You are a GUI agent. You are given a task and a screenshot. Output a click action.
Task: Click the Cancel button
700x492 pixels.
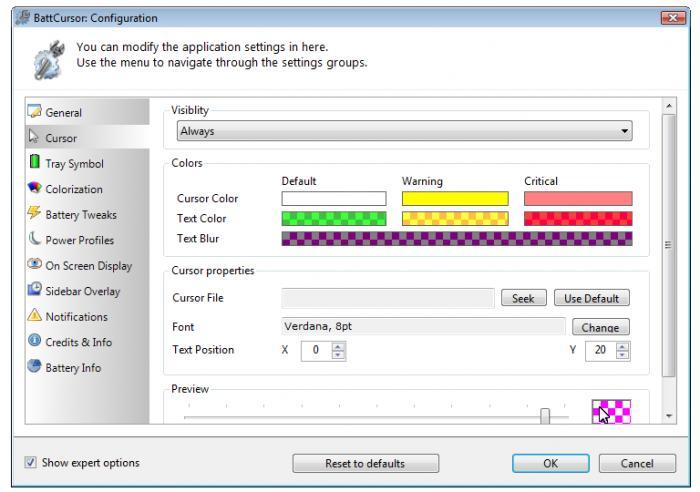point(637,463)
